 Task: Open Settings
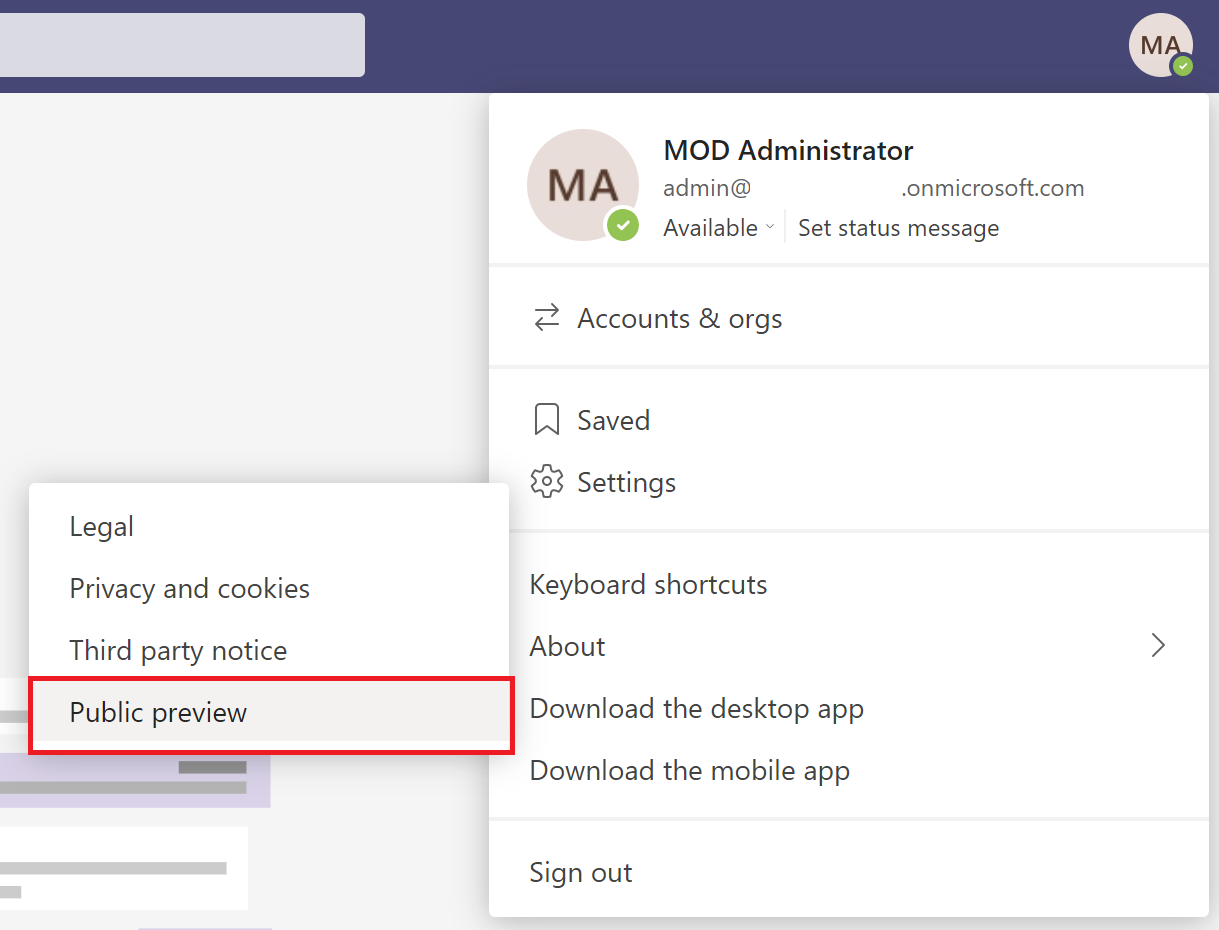point(849,482)
